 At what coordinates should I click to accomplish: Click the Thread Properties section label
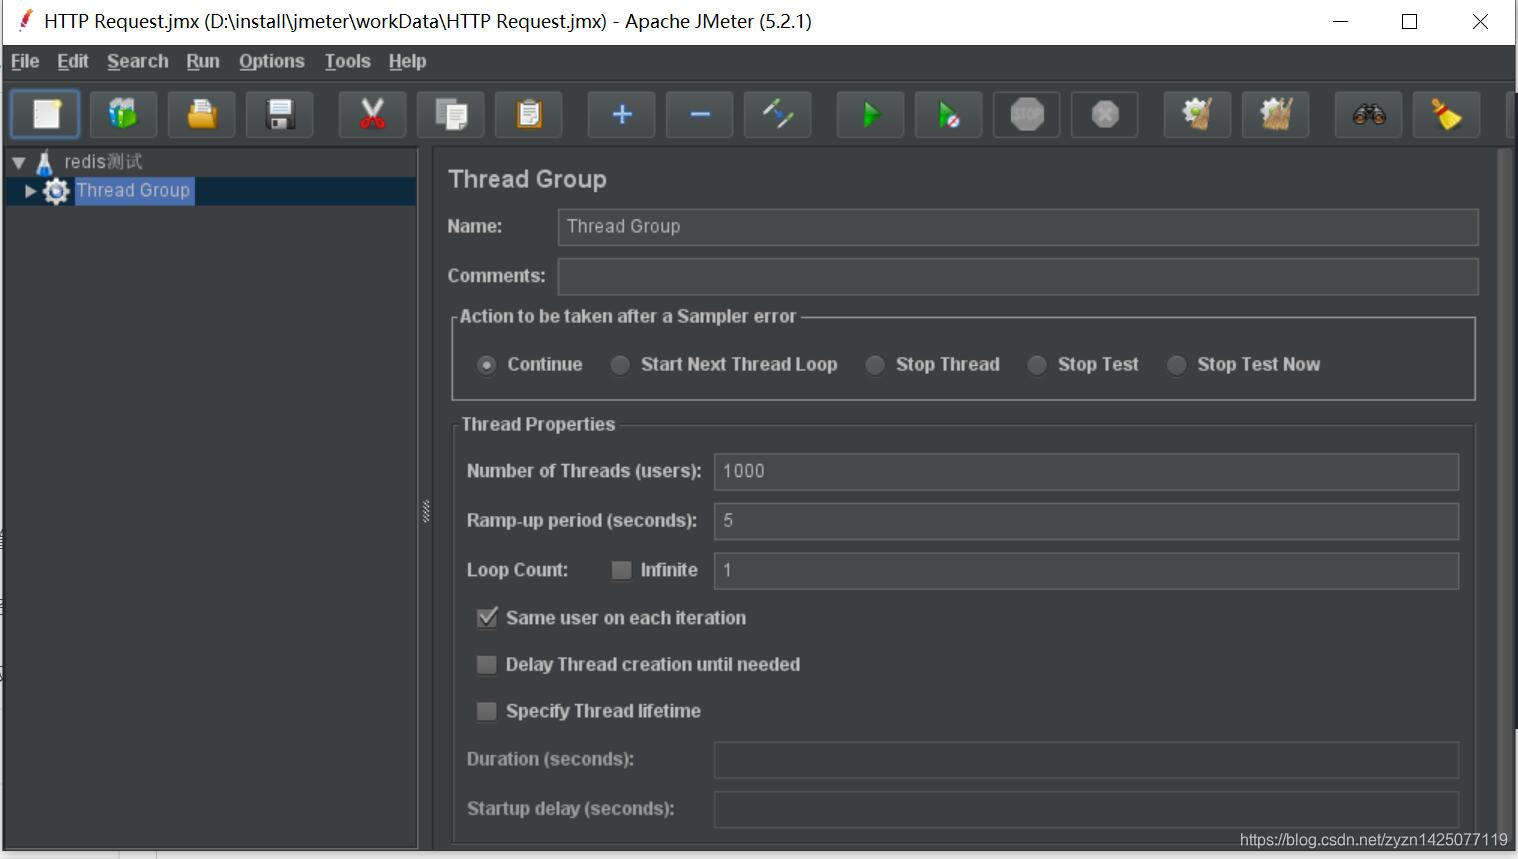(538, 424)
